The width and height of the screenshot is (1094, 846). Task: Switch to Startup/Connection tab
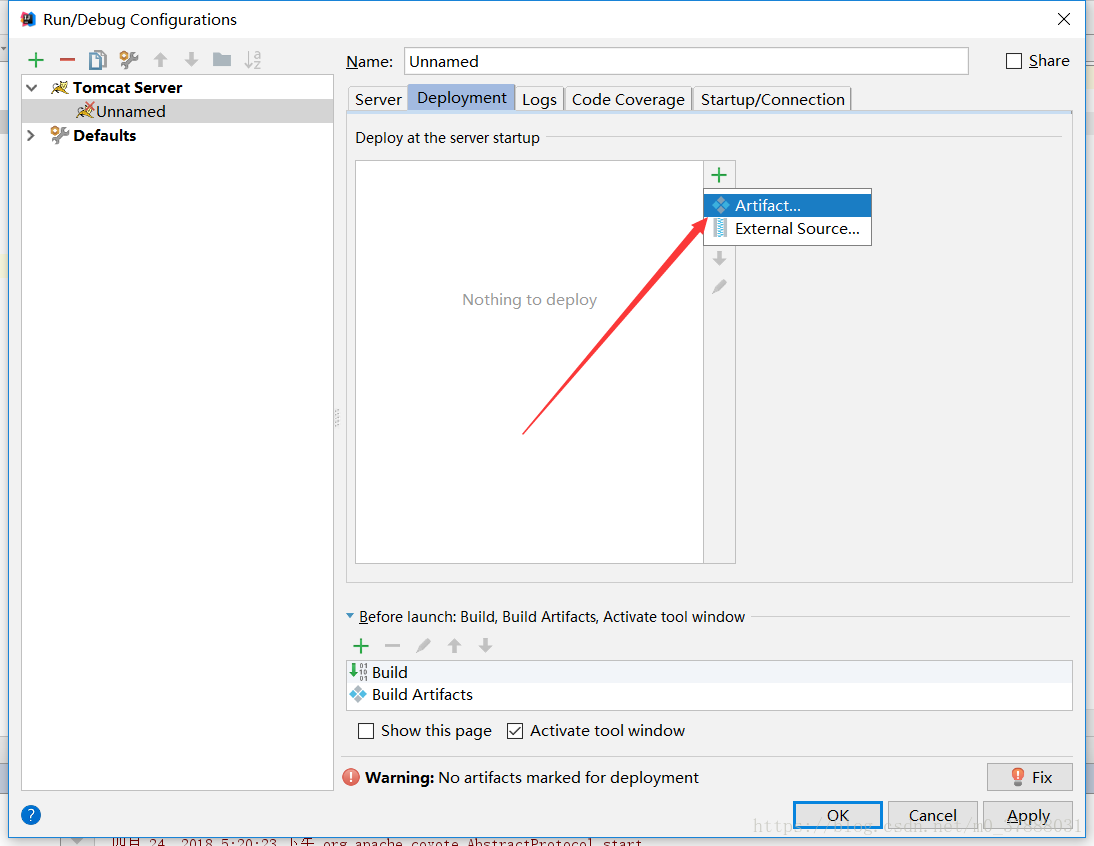click(x=772, y=100)
